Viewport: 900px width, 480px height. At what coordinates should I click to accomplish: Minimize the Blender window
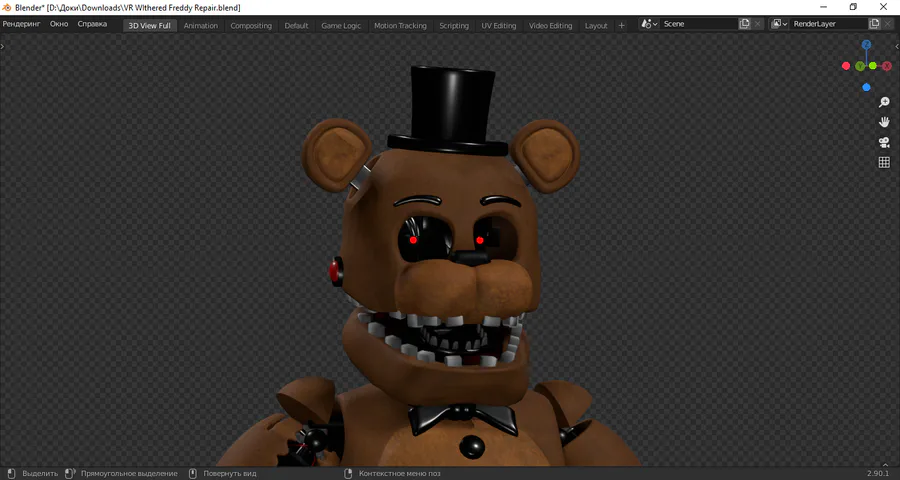click(824, 7)
